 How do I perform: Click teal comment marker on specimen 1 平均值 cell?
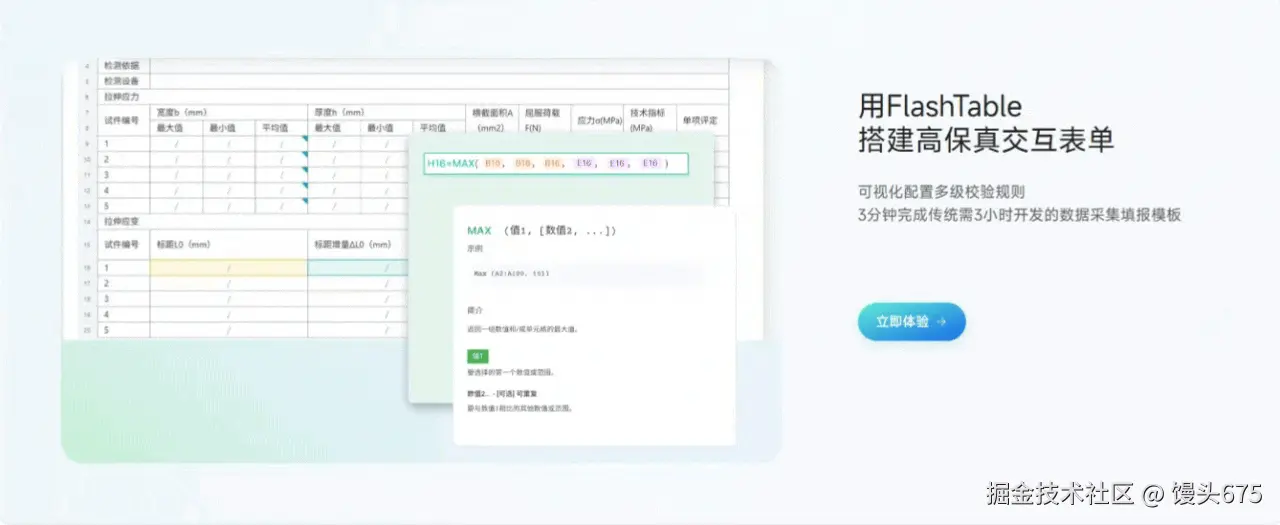coord(303,140)
